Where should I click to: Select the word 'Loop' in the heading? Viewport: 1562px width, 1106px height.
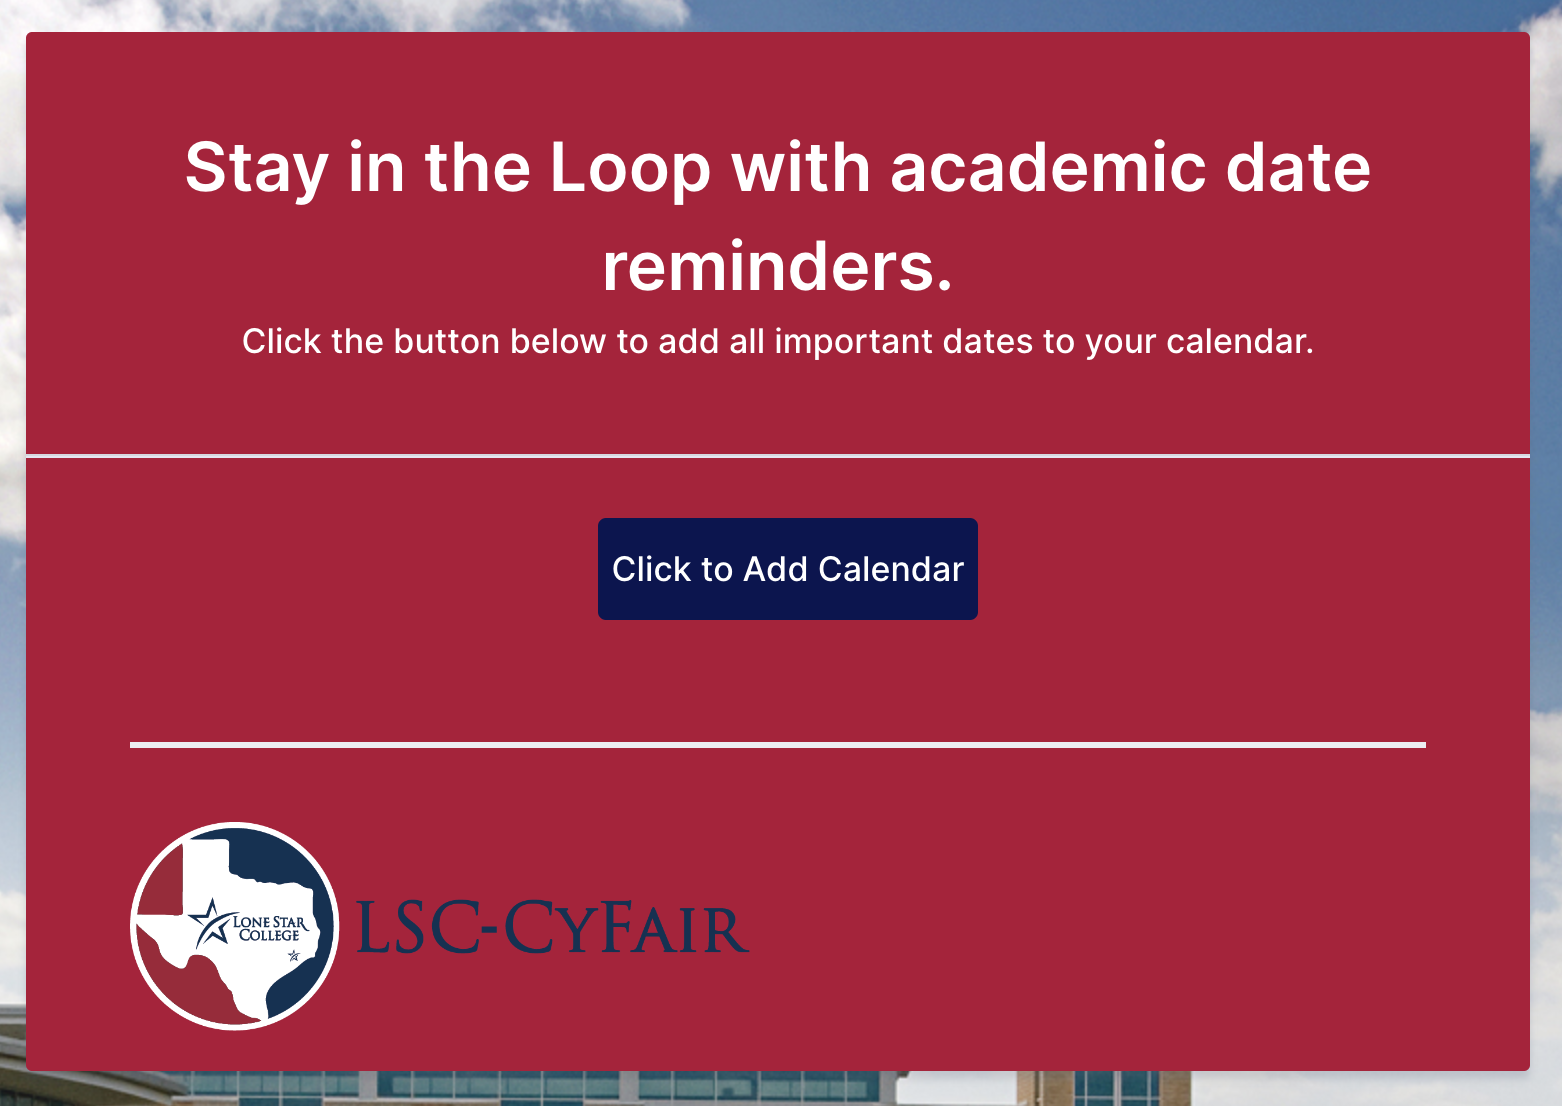630,167
